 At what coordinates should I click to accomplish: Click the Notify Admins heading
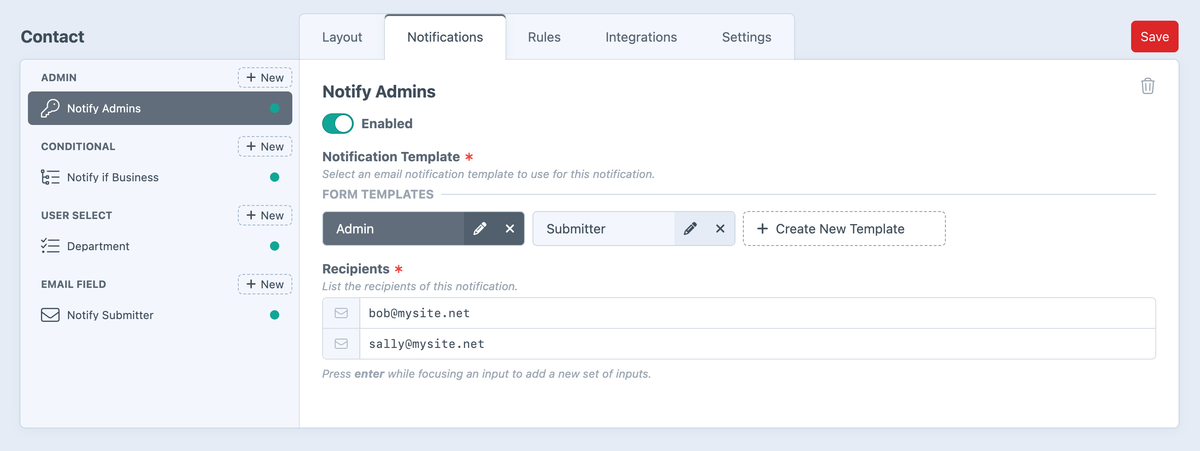379,91
